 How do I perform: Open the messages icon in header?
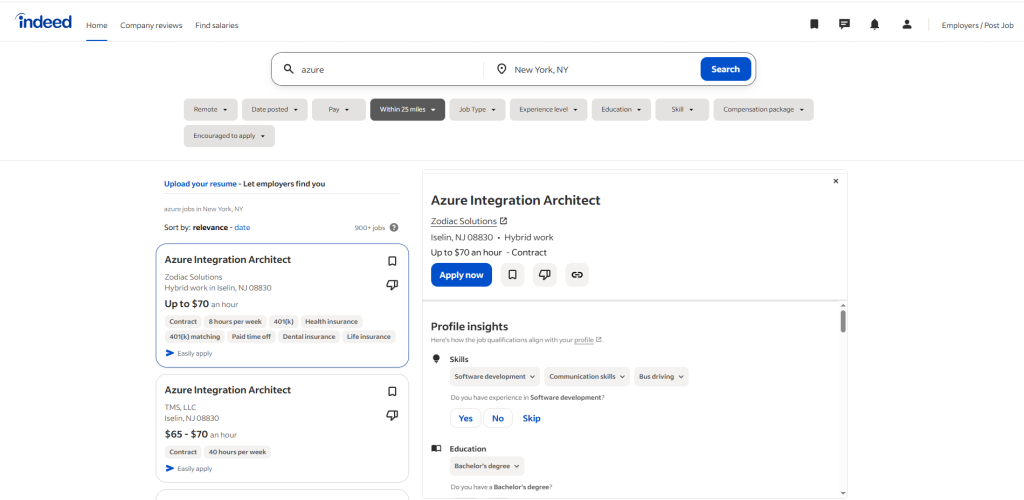(x=844, y=24)
